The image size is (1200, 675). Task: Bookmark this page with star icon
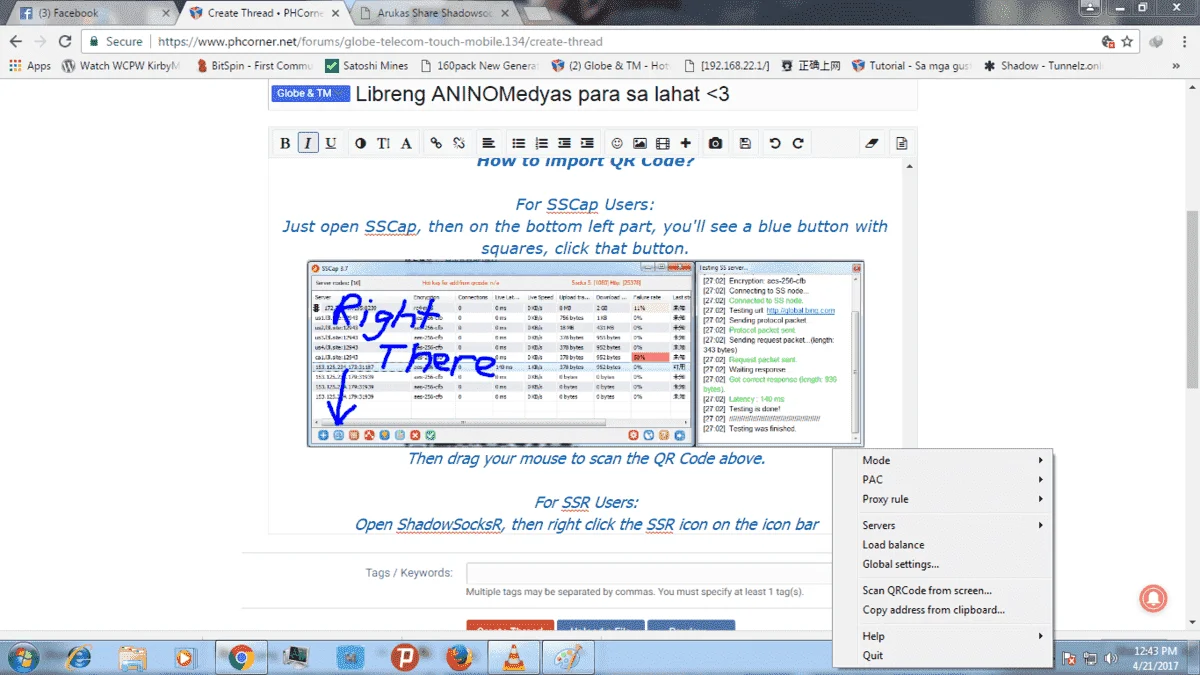pos(1127,42)
